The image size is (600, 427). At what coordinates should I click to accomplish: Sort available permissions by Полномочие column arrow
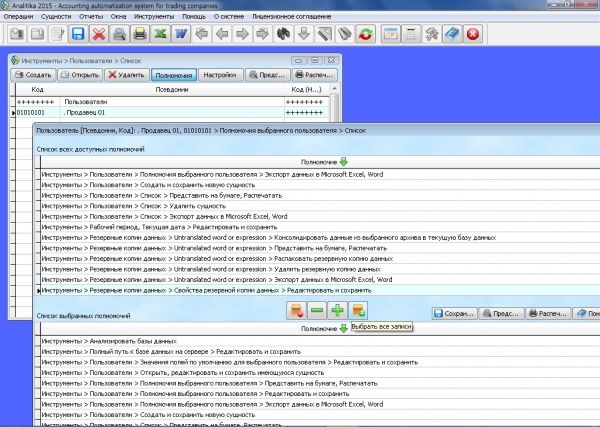coord(344,161)
